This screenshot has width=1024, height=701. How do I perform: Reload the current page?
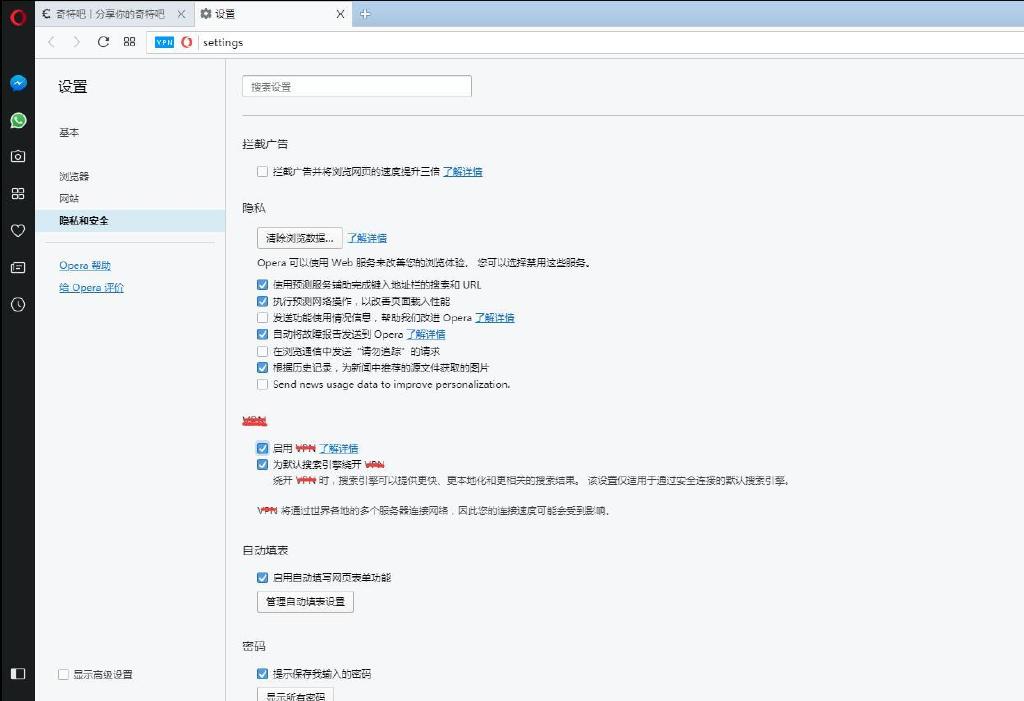[x=103, y=42]
